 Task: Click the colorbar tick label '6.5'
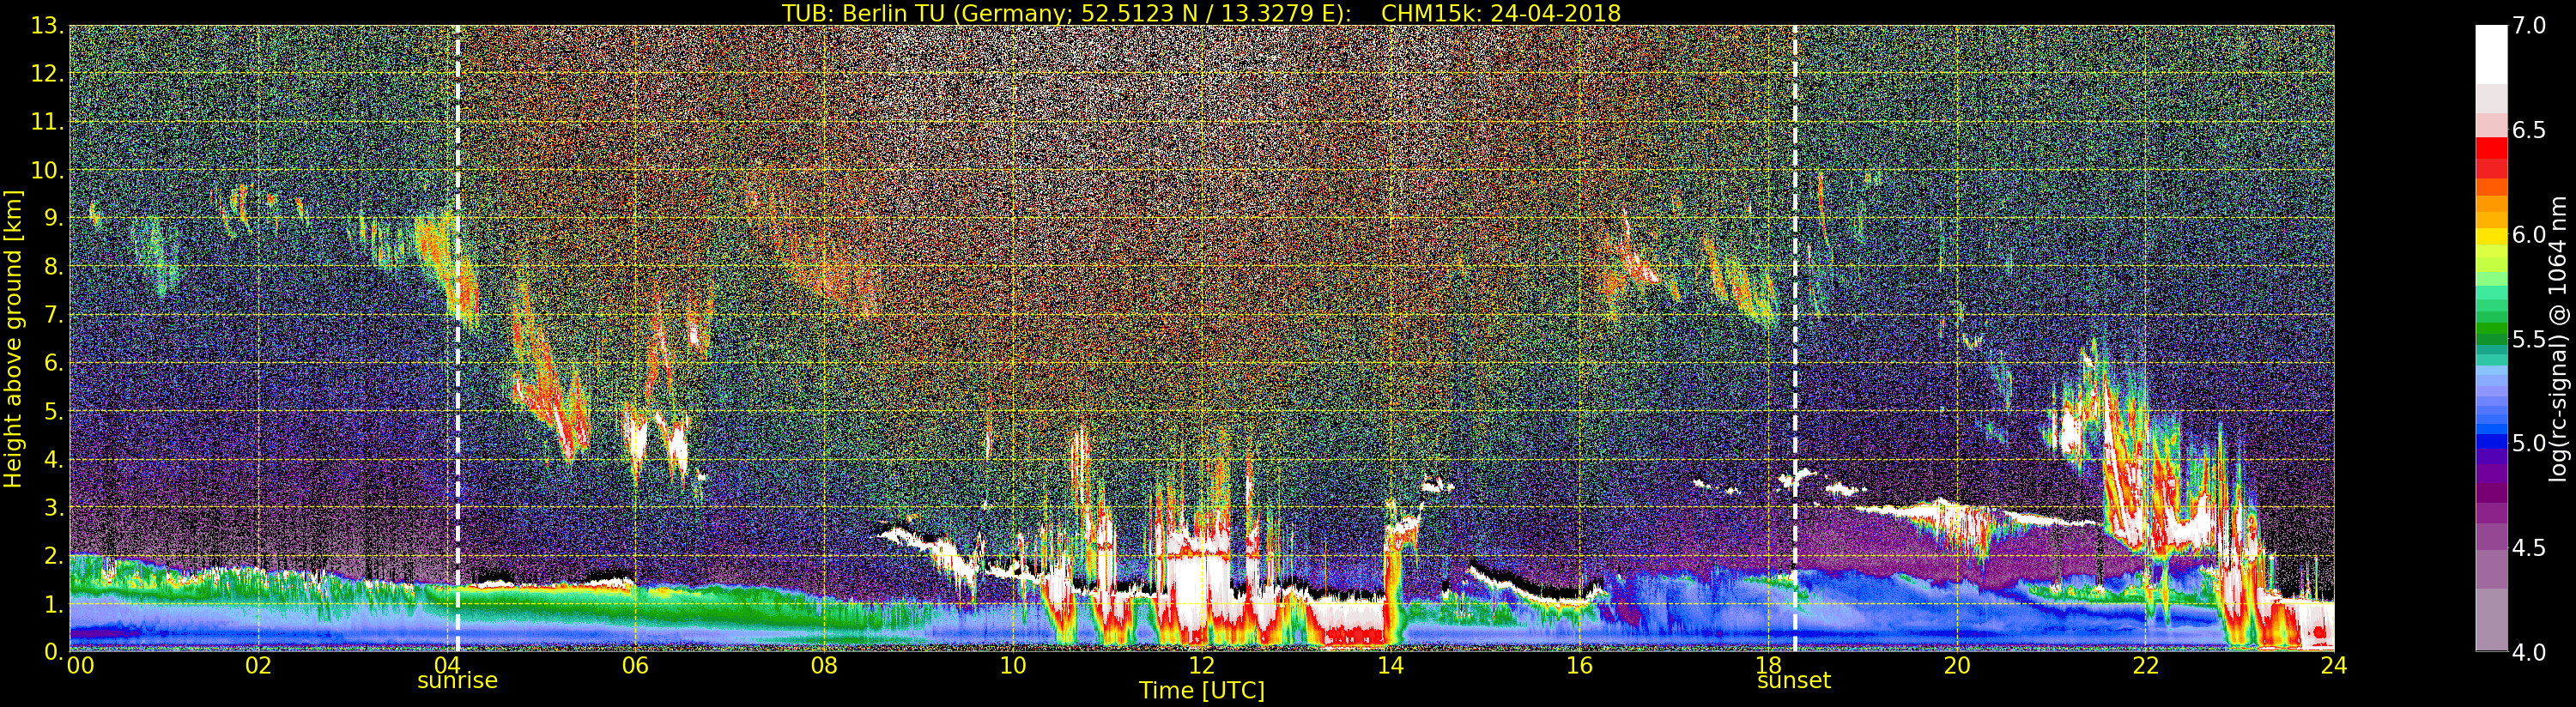pyautogui.click(x=2529, y=130)
